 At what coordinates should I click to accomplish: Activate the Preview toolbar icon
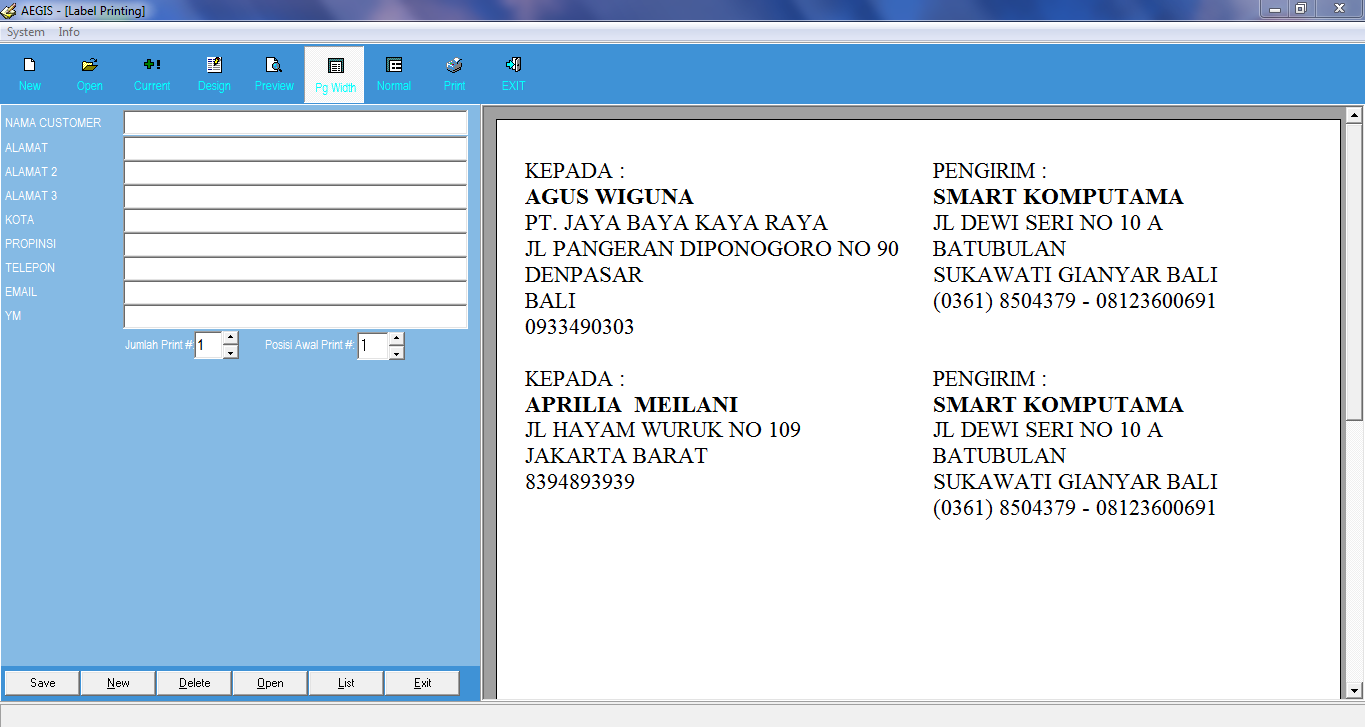(x=273, y=72)
